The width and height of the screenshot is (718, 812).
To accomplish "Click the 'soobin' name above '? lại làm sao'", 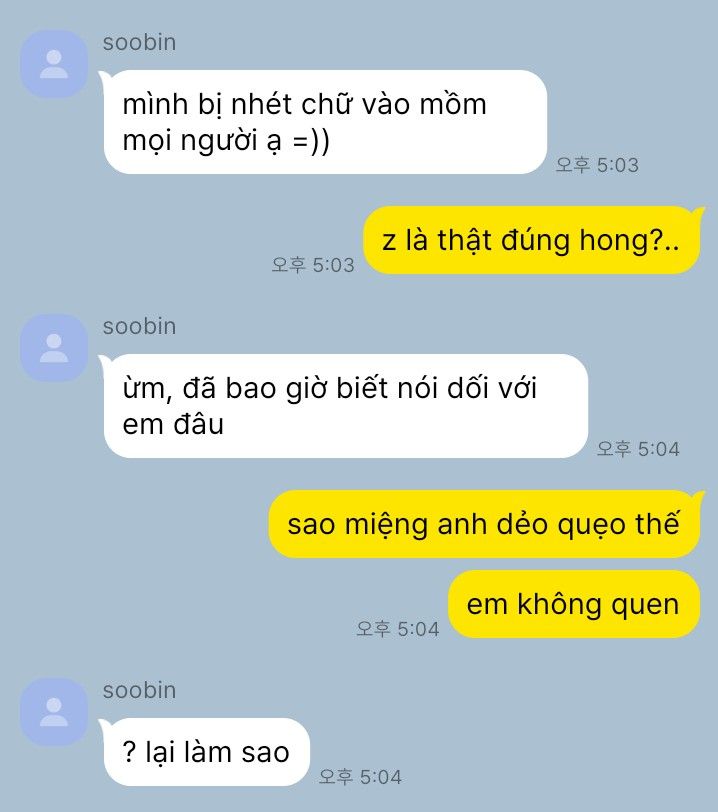I will click(139, 690).
